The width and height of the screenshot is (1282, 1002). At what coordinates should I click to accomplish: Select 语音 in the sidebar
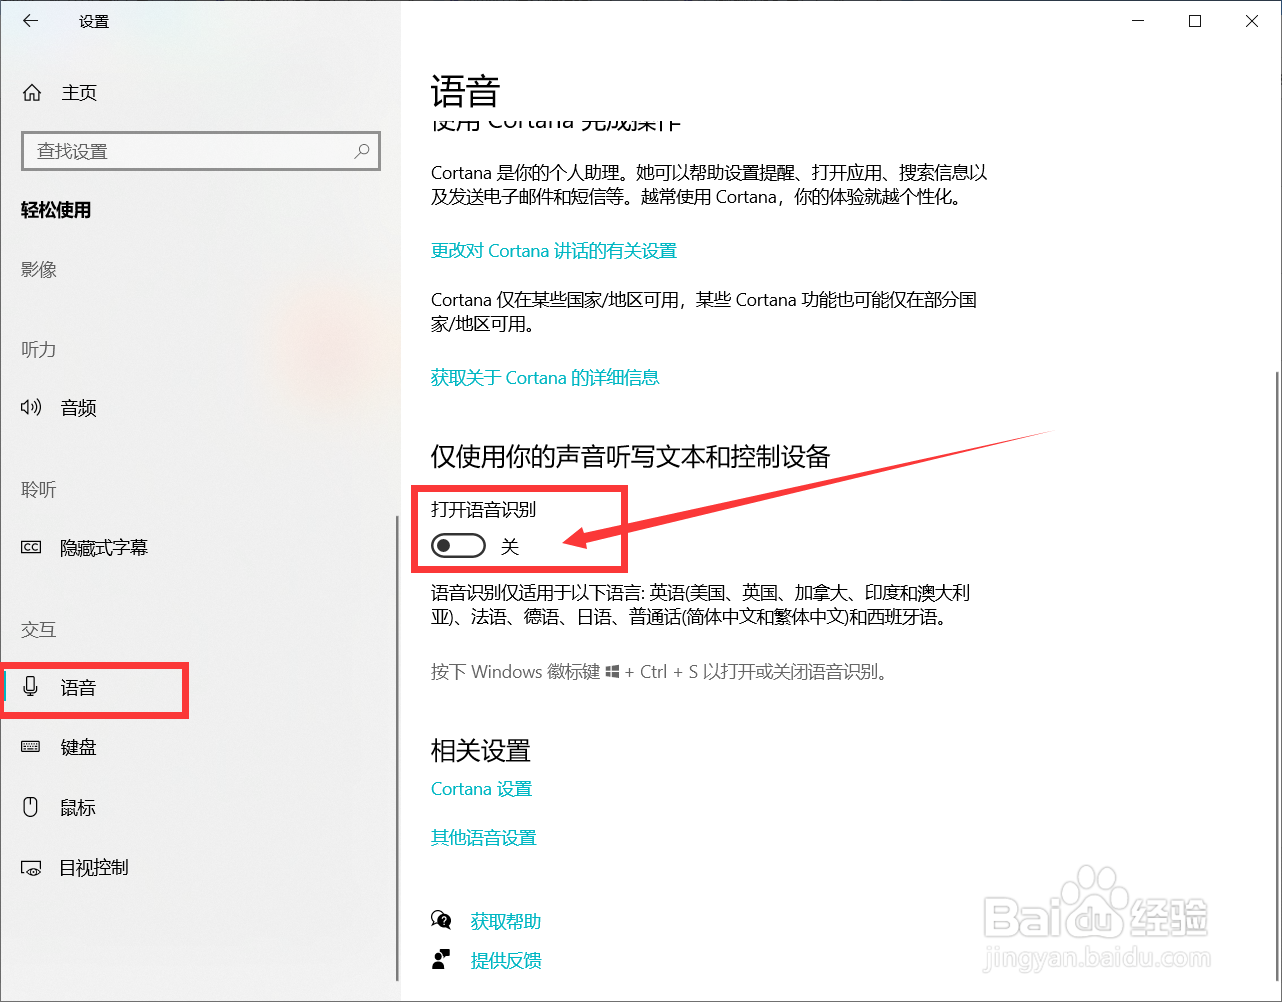click(x=78, y=688)
